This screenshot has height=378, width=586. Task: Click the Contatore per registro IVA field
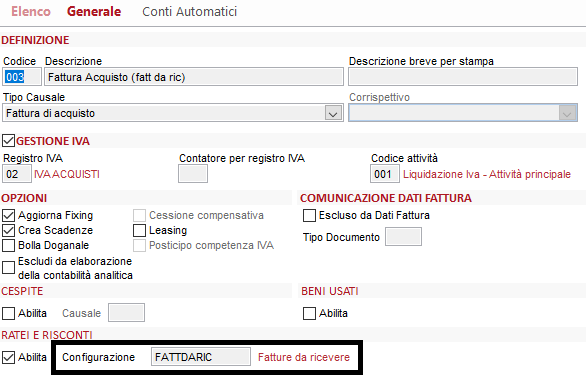pyautogui.click(x=193, y=174)
